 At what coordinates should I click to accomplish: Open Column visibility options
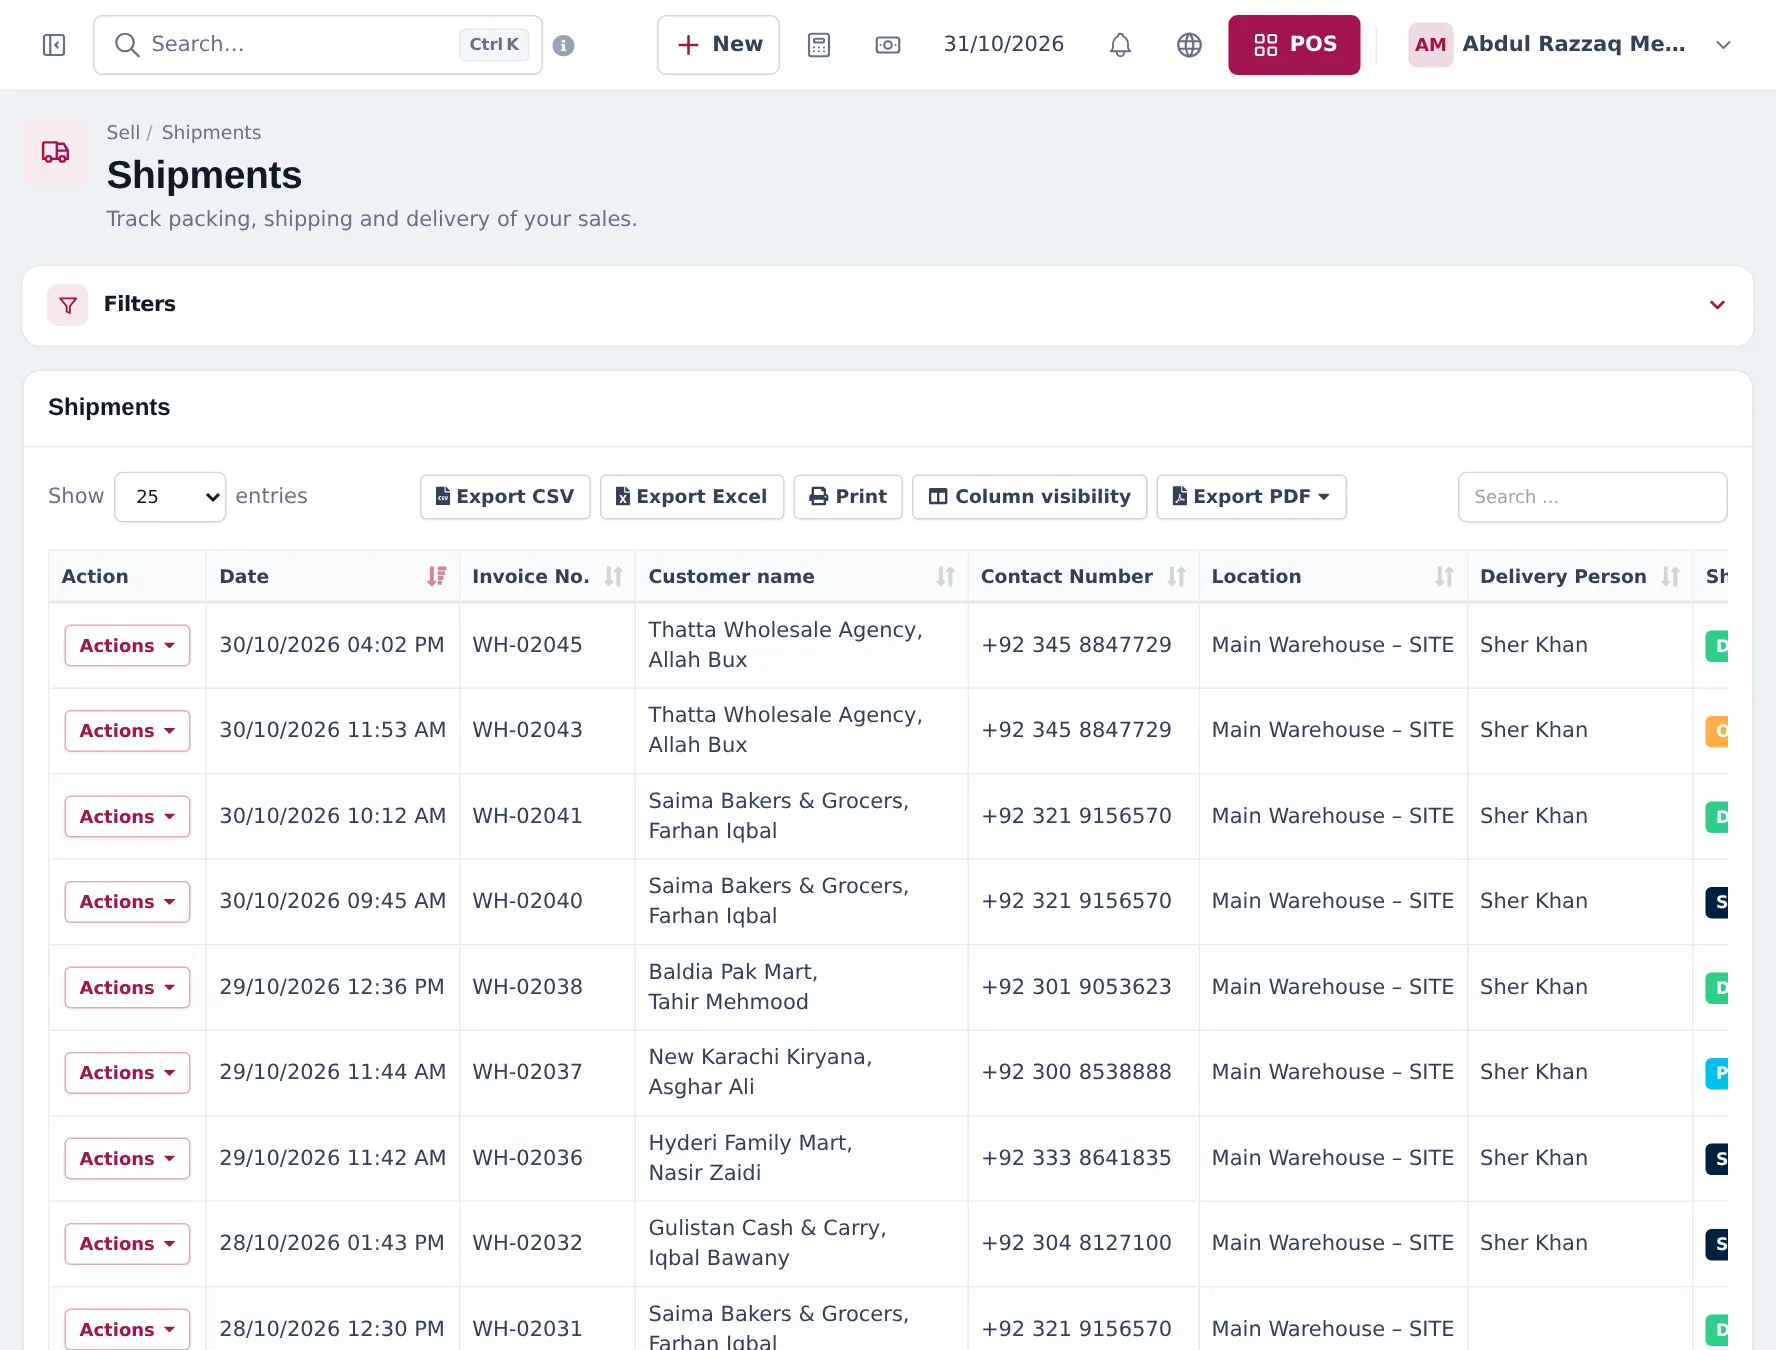point(1030,497)
